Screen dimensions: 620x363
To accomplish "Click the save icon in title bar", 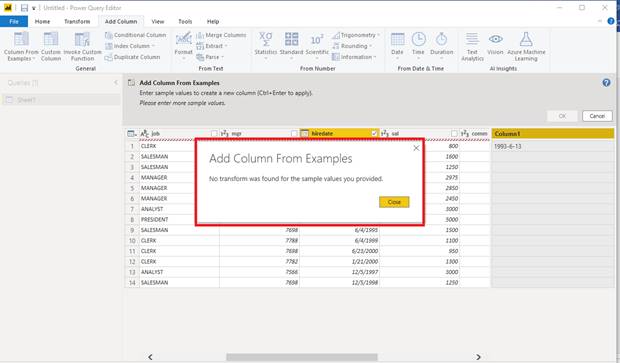I will pos(25,8).
